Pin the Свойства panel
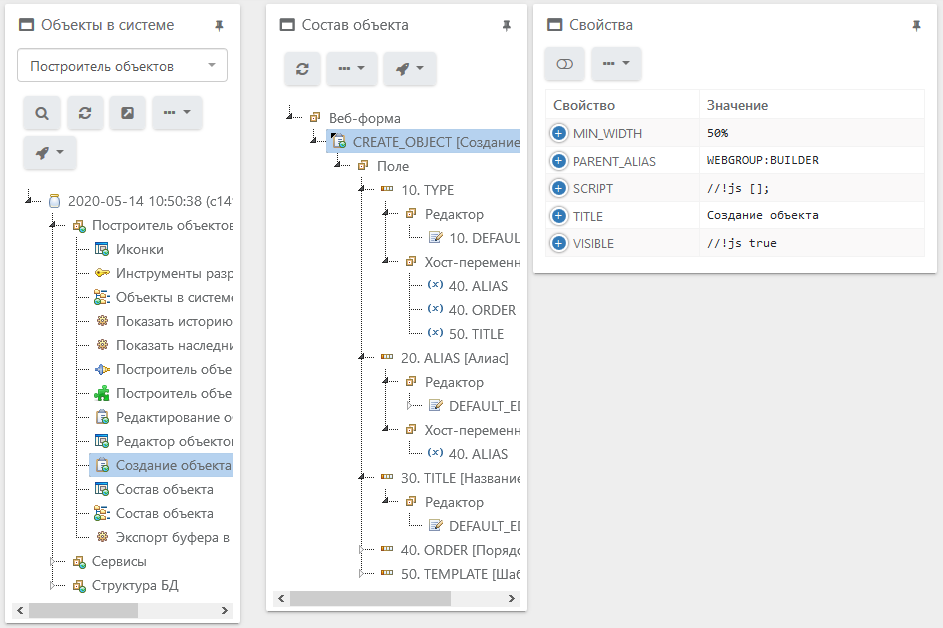This screenshot has width=943, height=628. point(916,26)
